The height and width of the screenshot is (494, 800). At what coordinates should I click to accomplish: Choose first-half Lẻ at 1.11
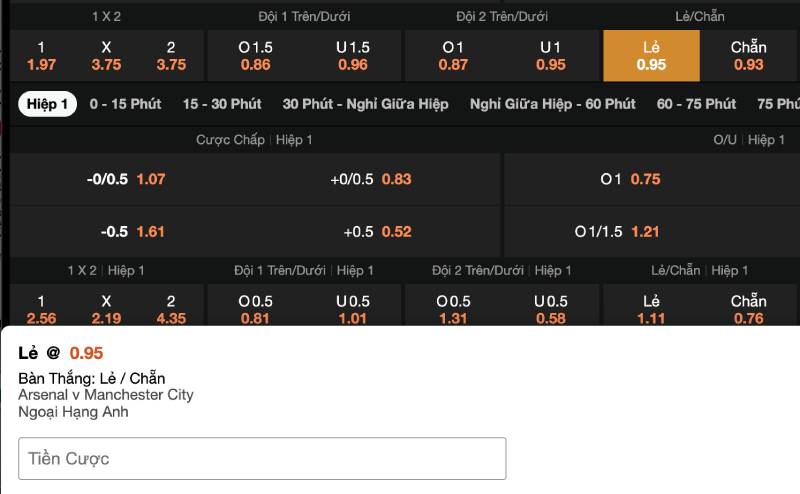pyautogui.click(x=651, y=309)
